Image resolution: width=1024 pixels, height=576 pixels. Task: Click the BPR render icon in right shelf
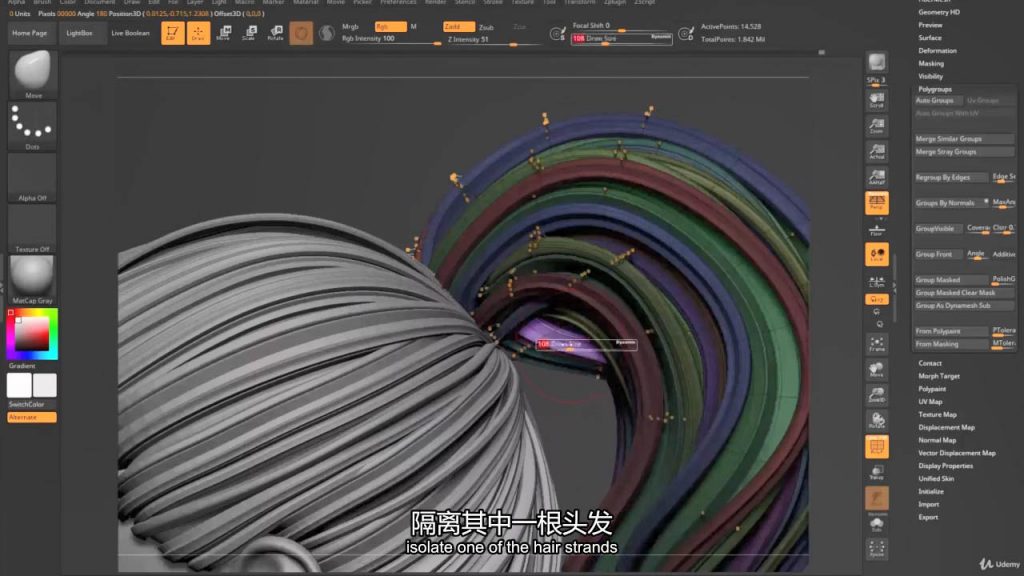(876, 63)
